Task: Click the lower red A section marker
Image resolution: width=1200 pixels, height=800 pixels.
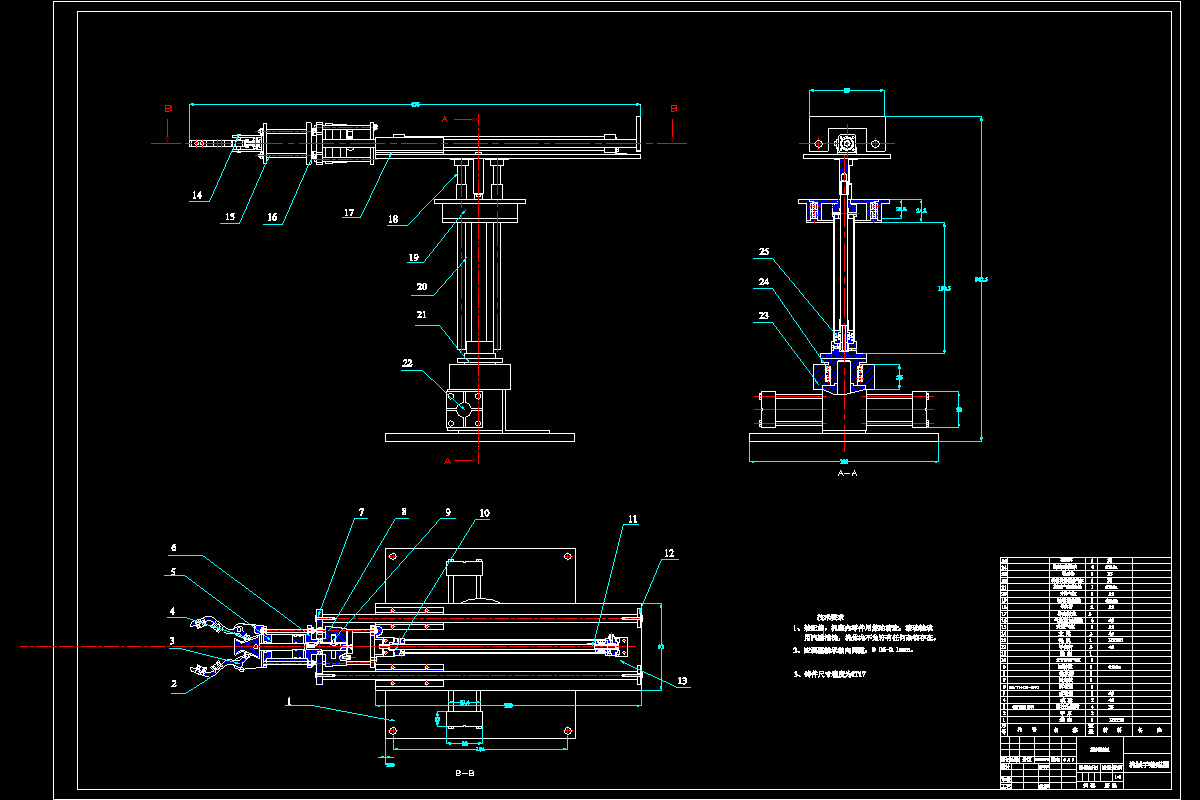Action: coord(447,460)
